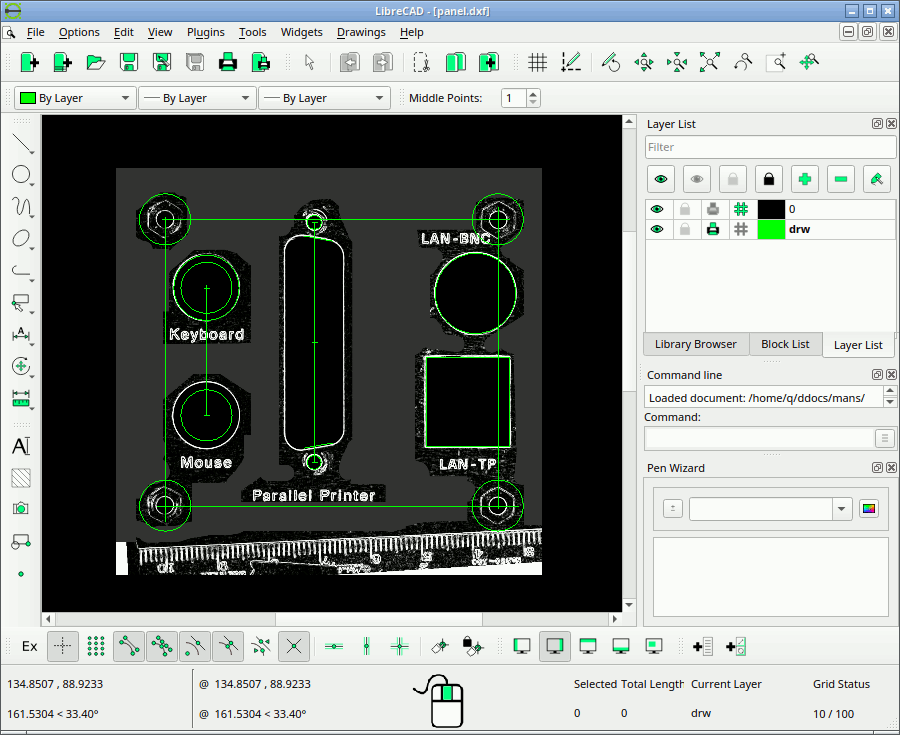Select the Spline curve tool

click(x=22, y=207)
